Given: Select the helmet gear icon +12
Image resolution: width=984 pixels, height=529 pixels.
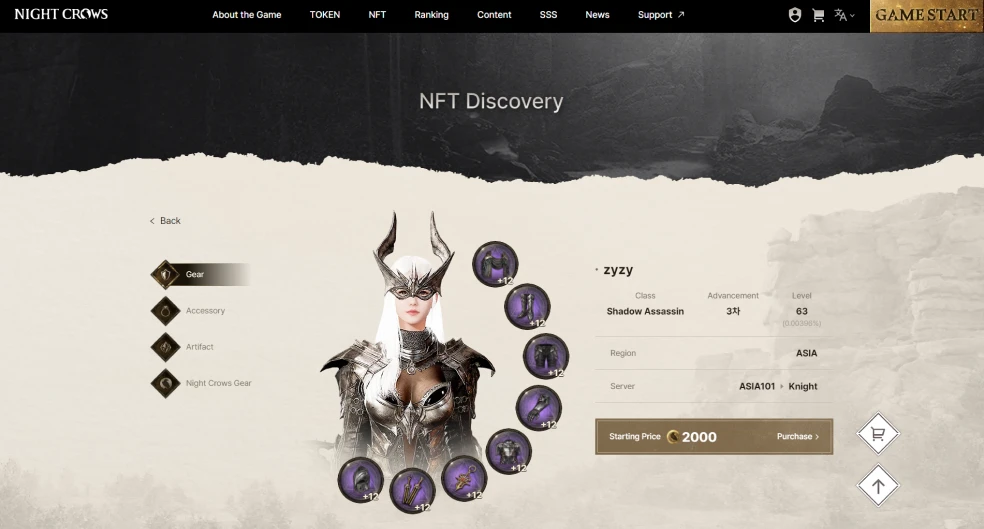Looking at the screenshot, I should click(x=361, y=480).
